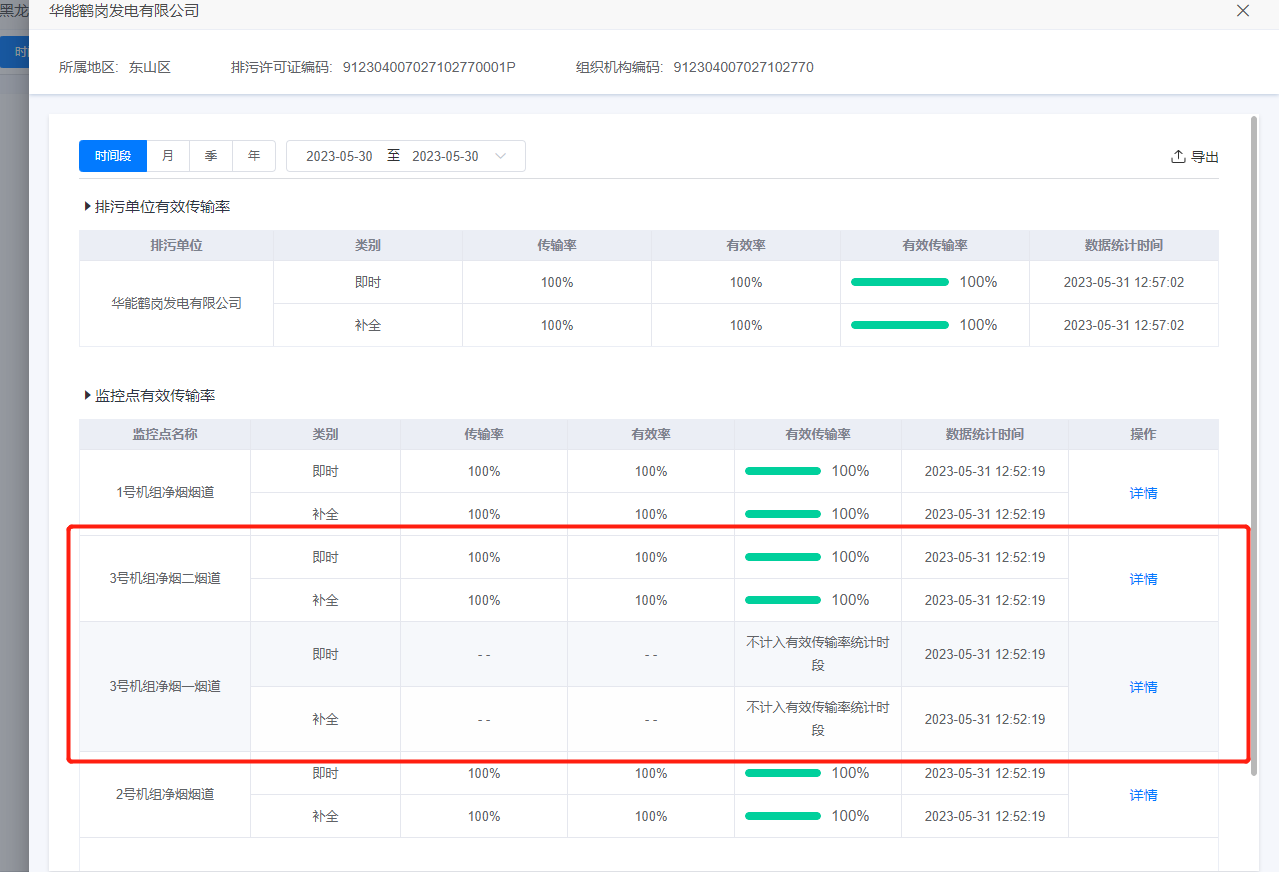Click the 导出 export icon

[1178, 157]
